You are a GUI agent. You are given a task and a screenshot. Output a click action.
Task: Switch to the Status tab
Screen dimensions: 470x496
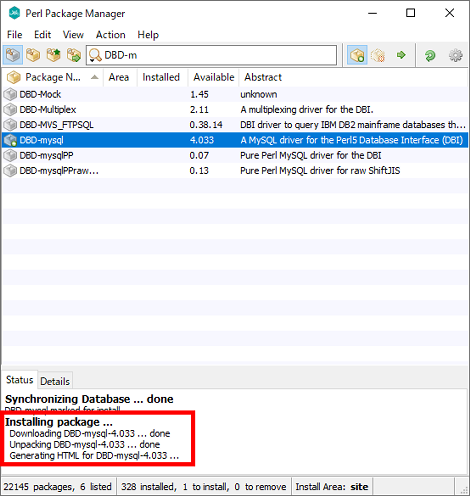(20, 380)
